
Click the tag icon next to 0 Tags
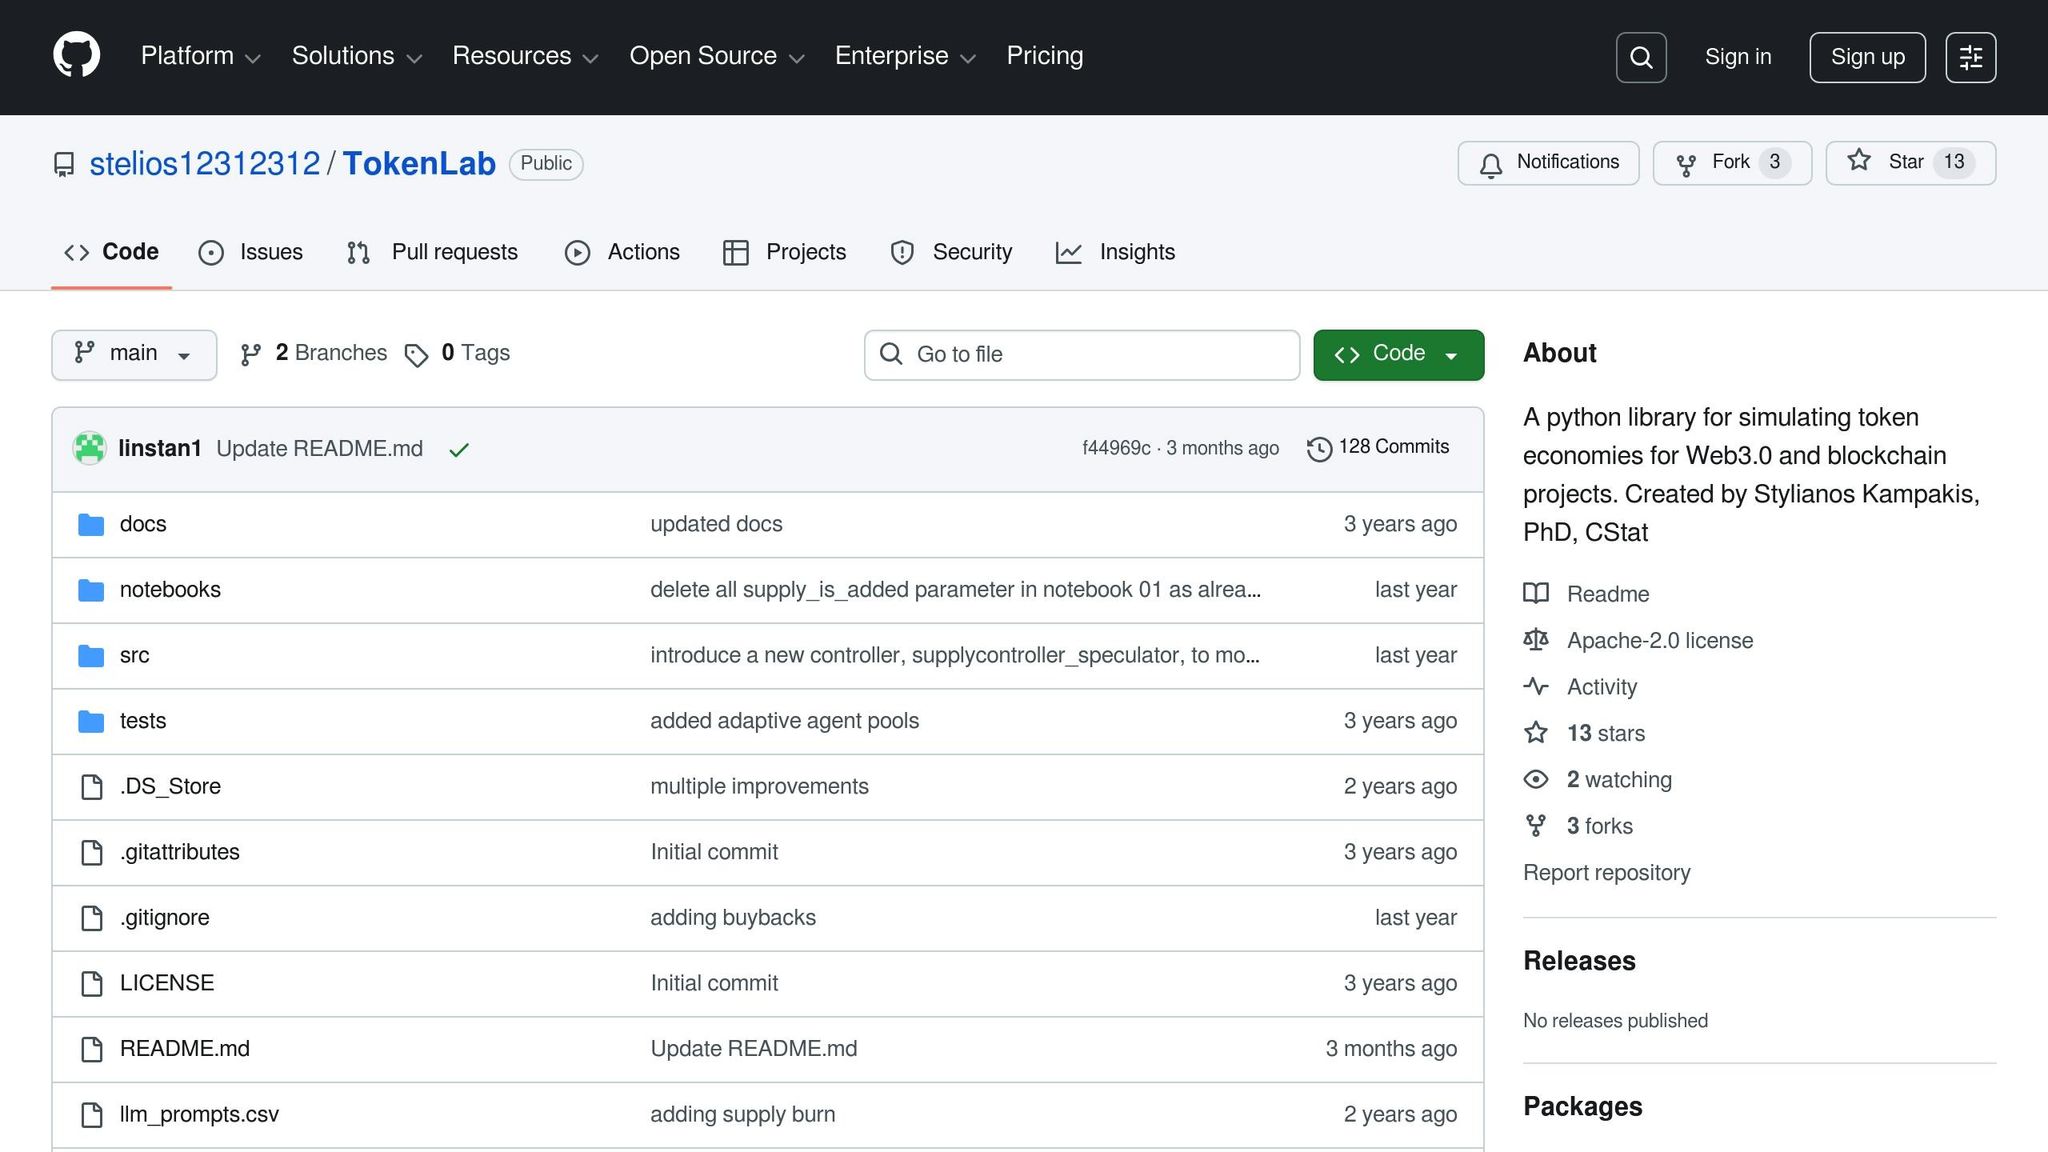[x=416, y=355]
